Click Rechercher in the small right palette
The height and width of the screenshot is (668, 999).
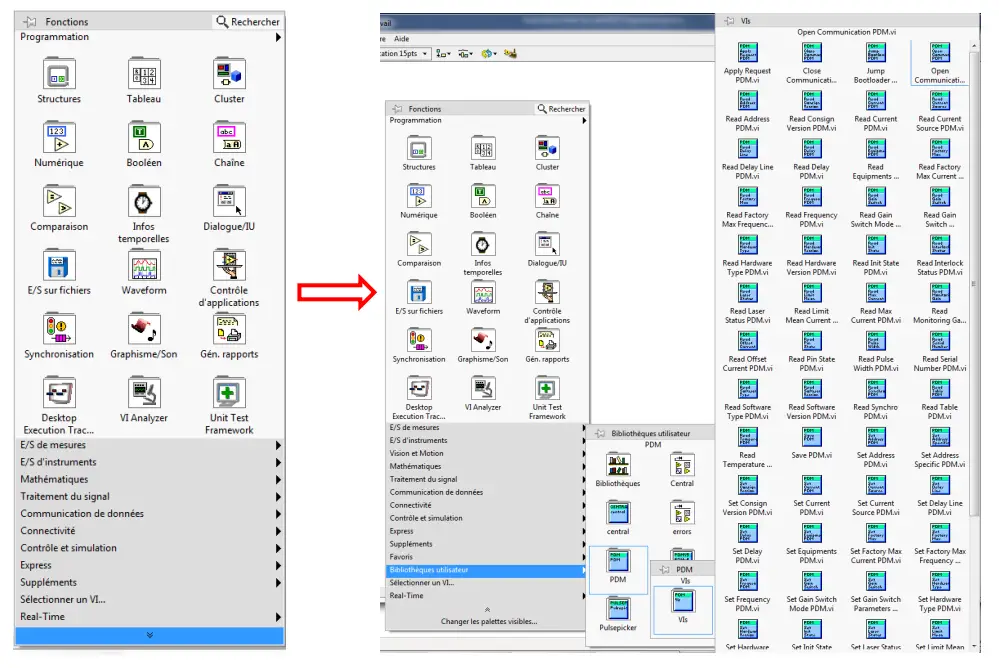(x=561, y=109)
